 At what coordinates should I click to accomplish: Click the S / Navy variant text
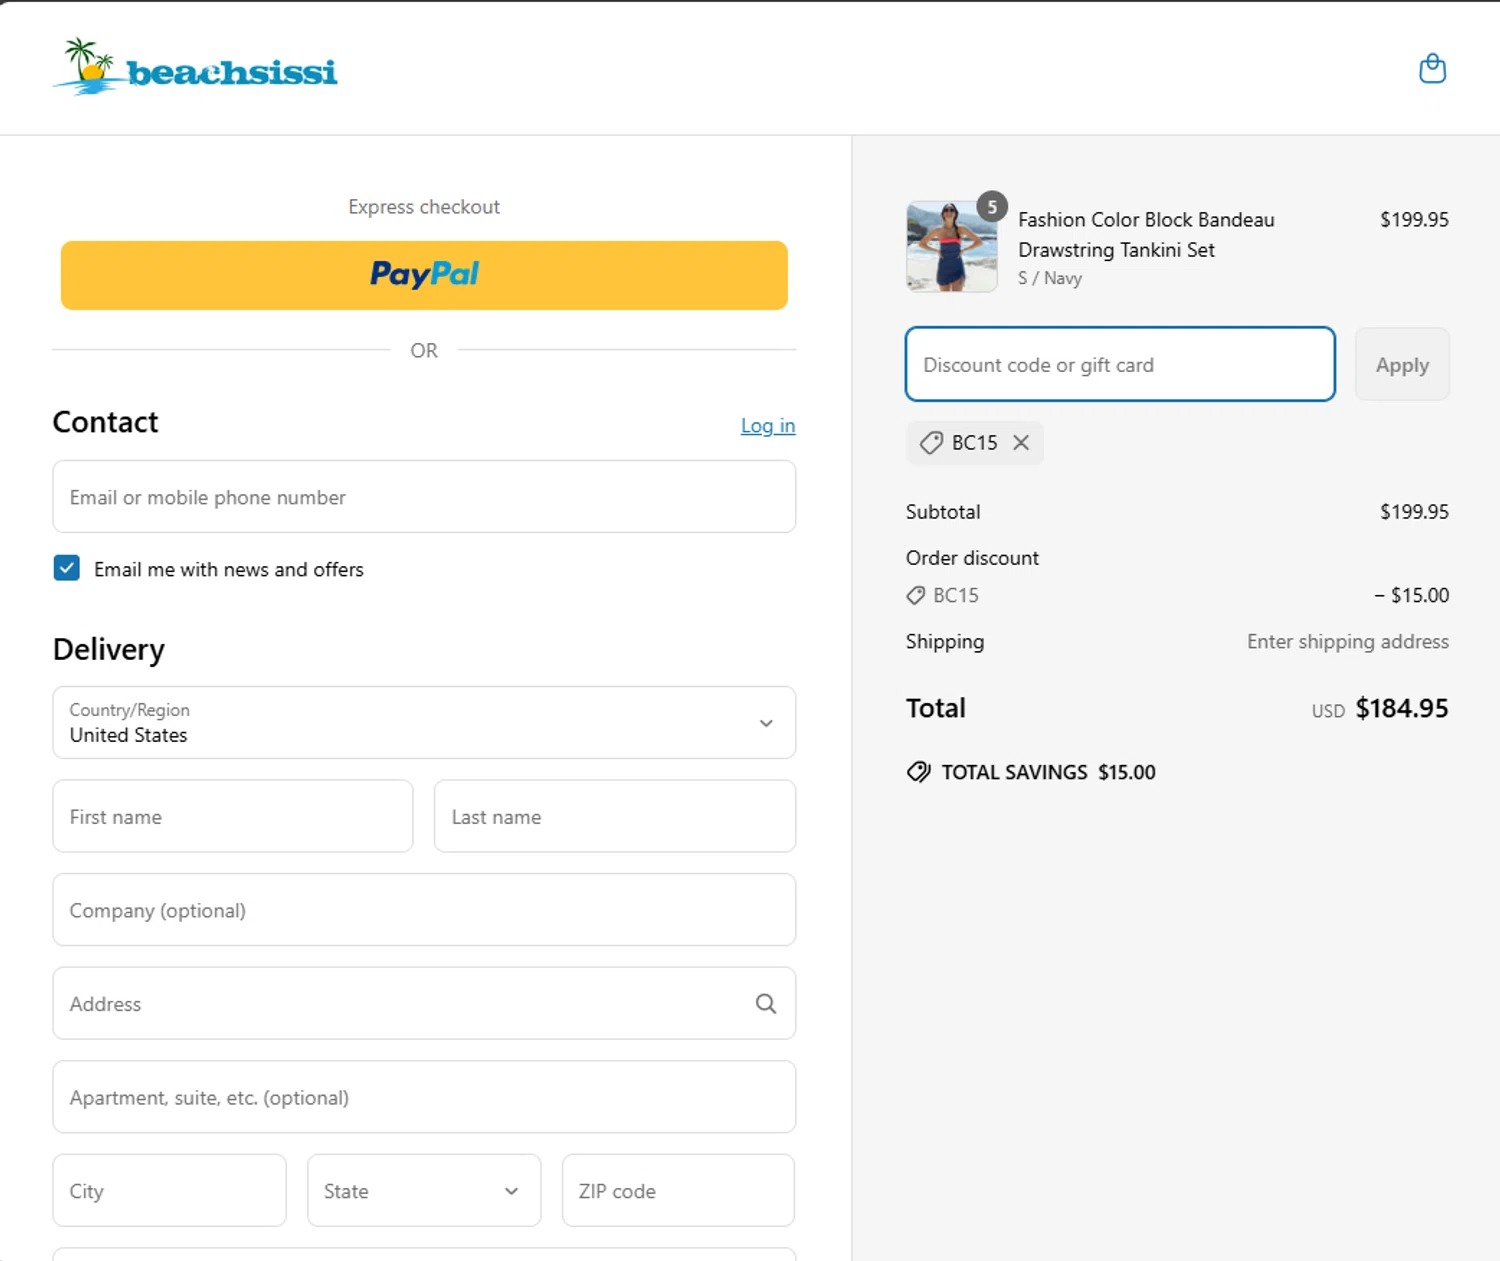(x=1050, y=278)
